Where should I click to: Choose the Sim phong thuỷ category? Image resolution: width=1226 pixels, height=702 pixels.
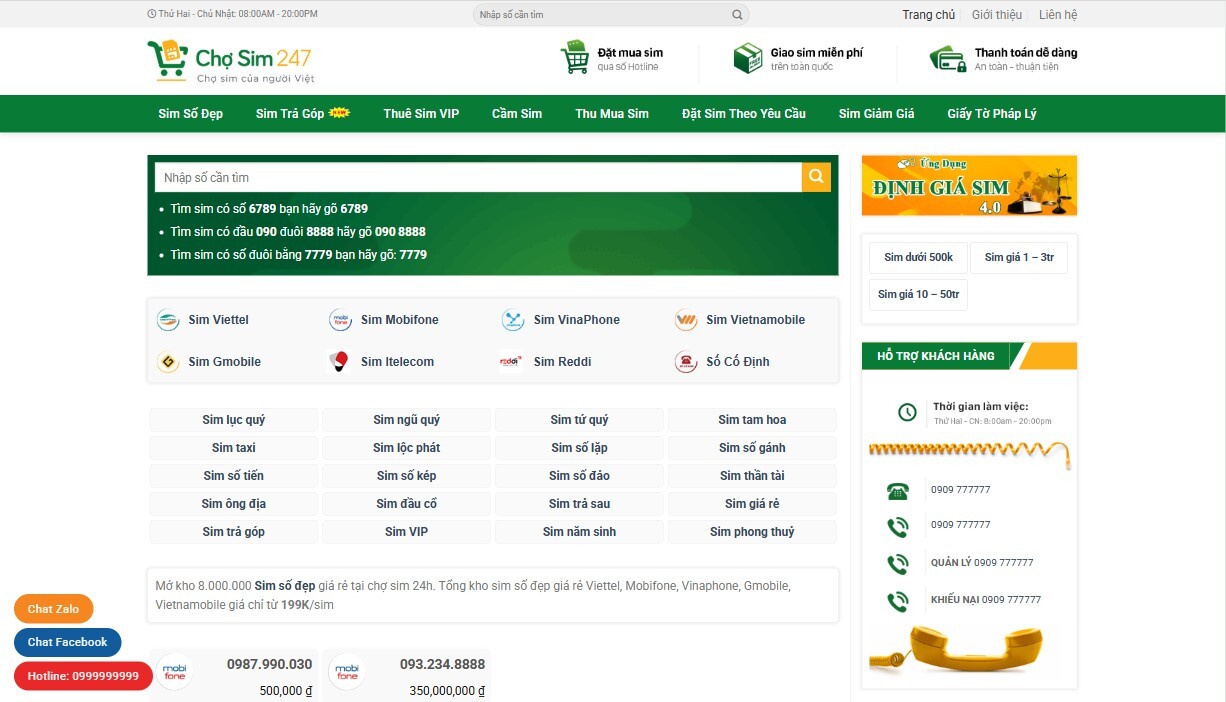point(752,532)
